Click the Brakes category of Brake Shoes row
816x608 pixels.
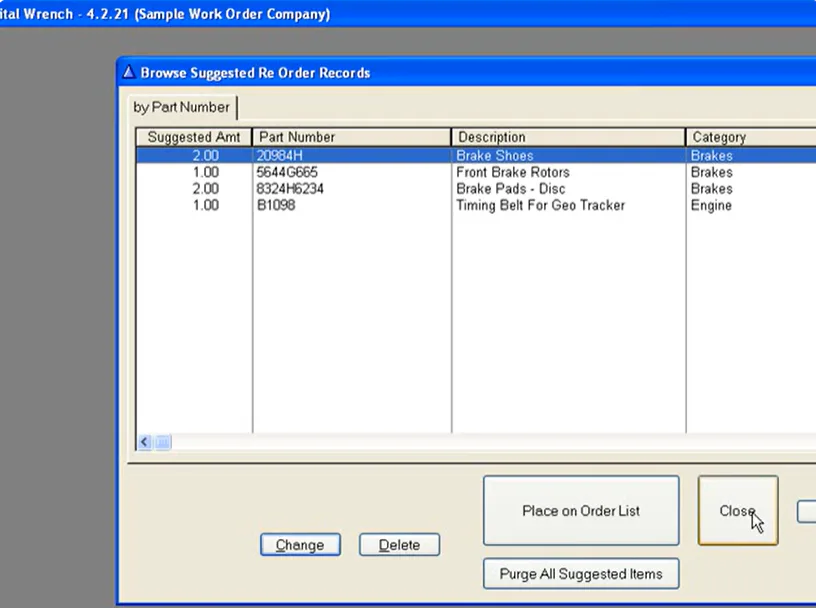(x=711, y=156)
